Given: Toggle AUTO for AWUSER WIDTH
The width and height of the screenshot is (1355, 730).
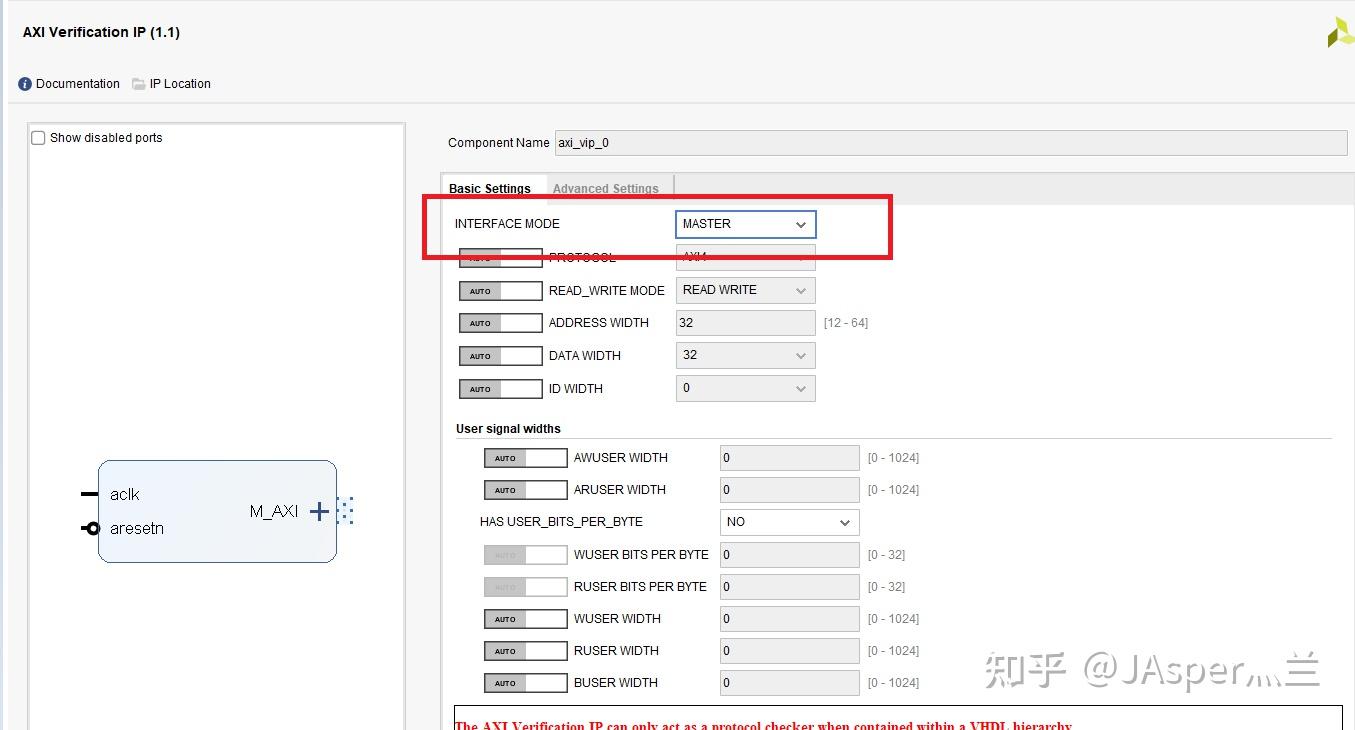Looking at the screenshot, I should pyautogui.click(x=525, y=457).
